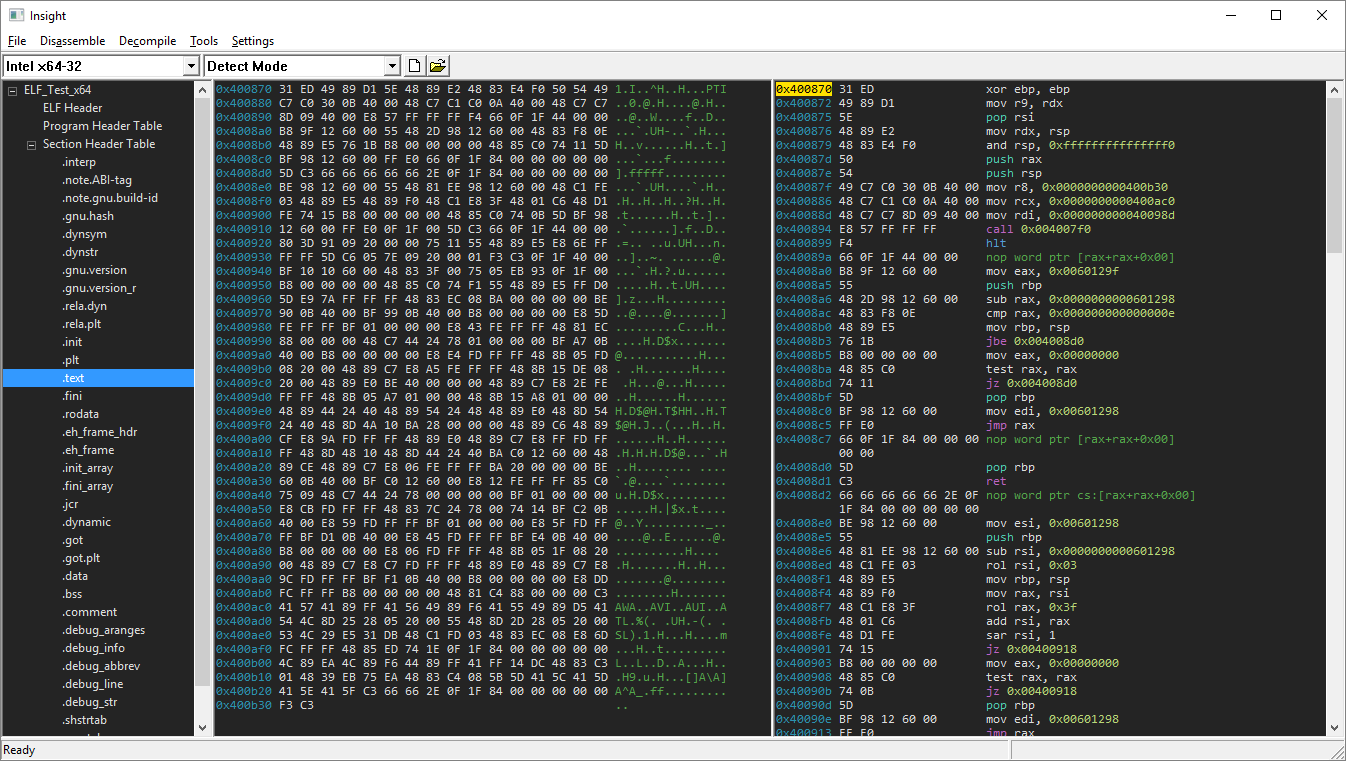
Task: Select the .data section
Action: (75, 576)
